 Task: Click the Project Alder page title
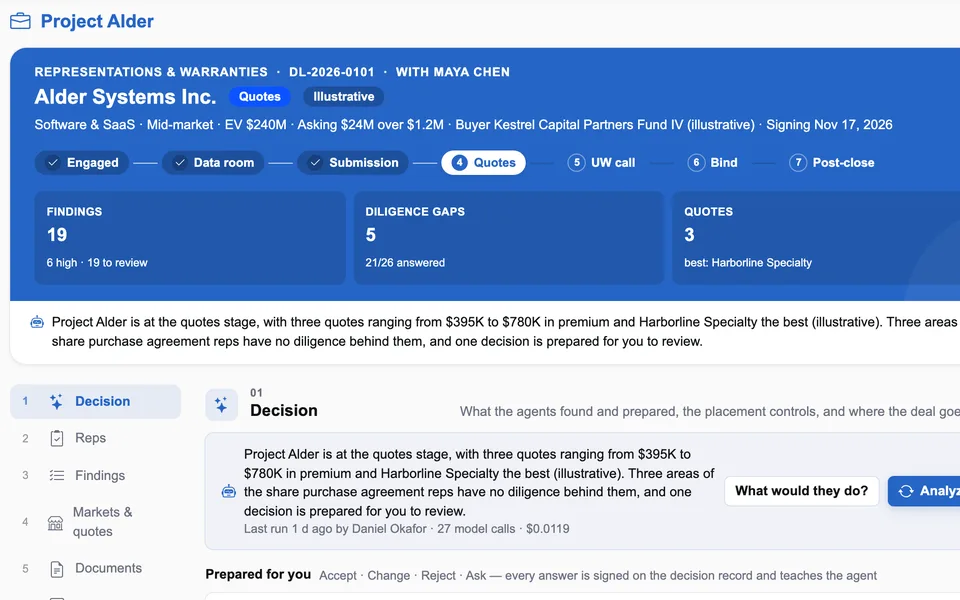(97, 21)
